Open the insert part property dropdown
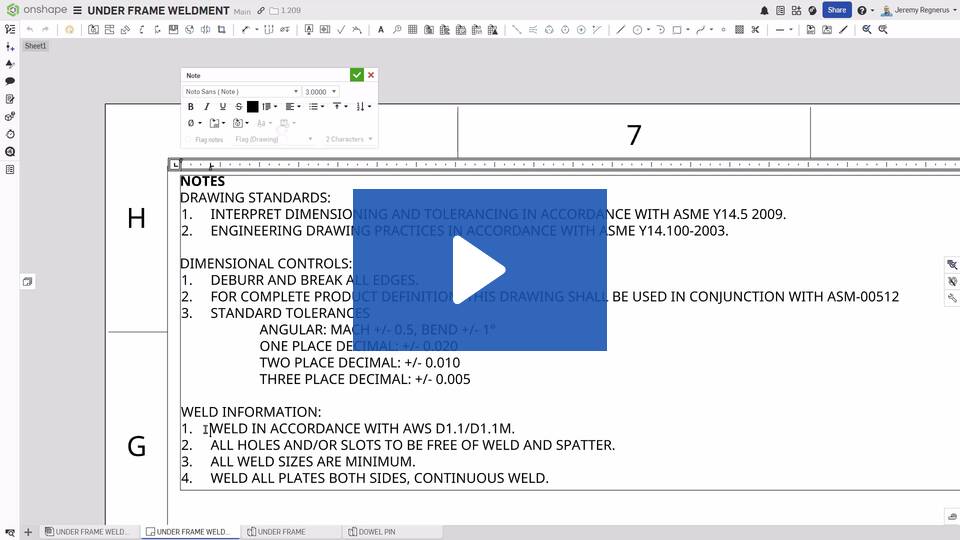This screenshot has height=540, width=960. (x=241, y=123)
